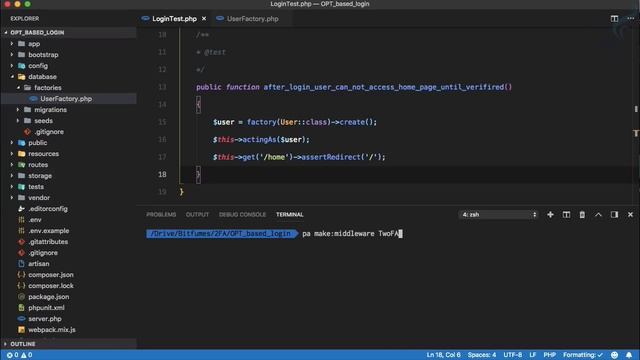The height and width of the screenshot is (360, 640).
Task: Maximize the panel with the up chevron
Action: (598, 215)
